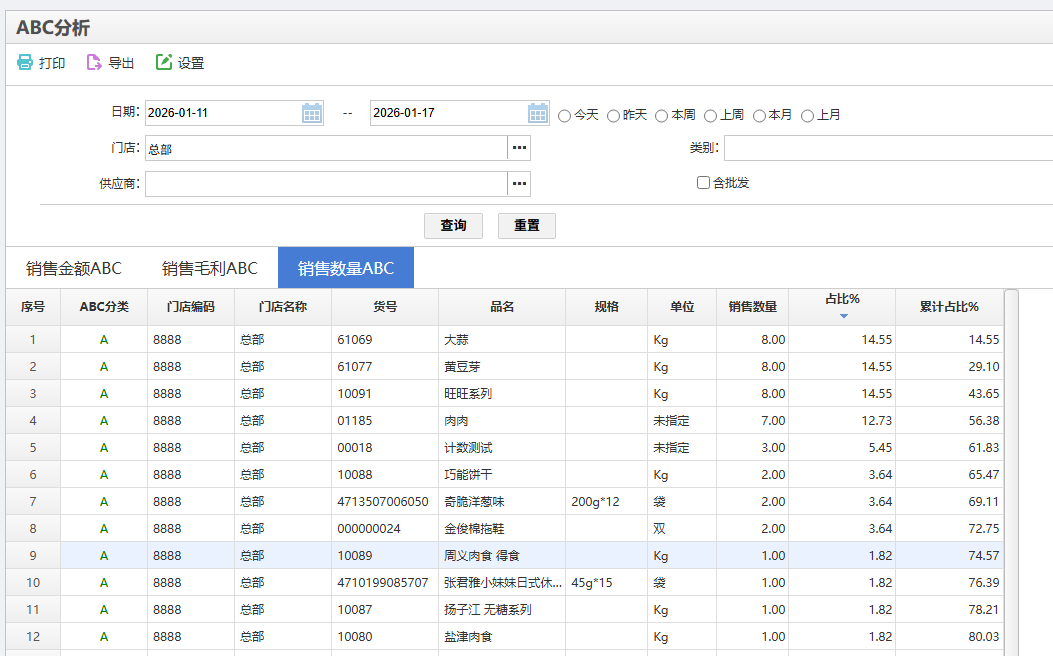This screenshot has height=656, width=1053.
Task: Open start date calendar picker
Action: (312, 113)
